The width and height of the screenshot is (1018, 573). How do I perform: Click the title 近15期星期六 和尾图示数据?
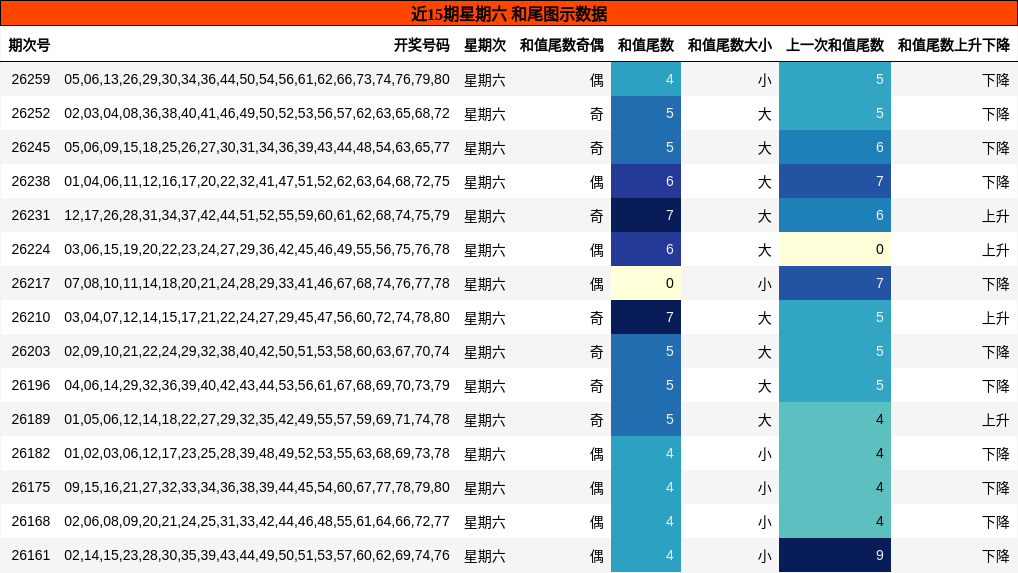509,14
